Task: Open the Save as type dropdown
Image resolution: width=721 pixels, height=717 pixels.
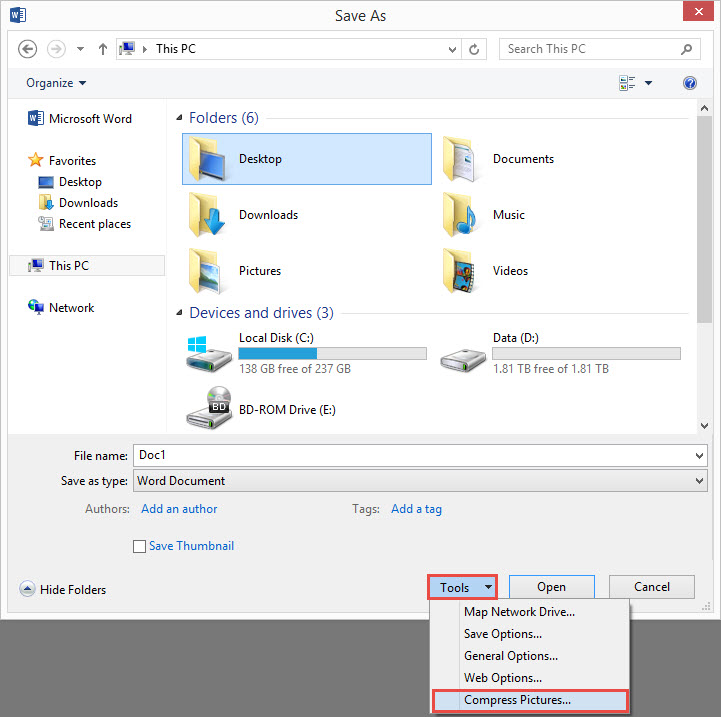Action: pyautogui.click(x=420, y=481)
